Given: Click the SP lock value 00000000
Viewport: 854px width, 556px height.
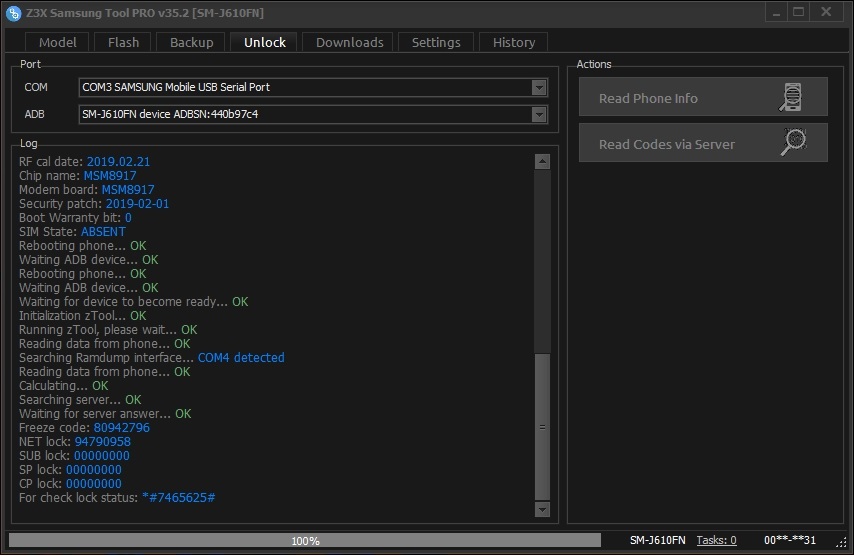Looking at the screenshot, I should [x=94, y=470].
